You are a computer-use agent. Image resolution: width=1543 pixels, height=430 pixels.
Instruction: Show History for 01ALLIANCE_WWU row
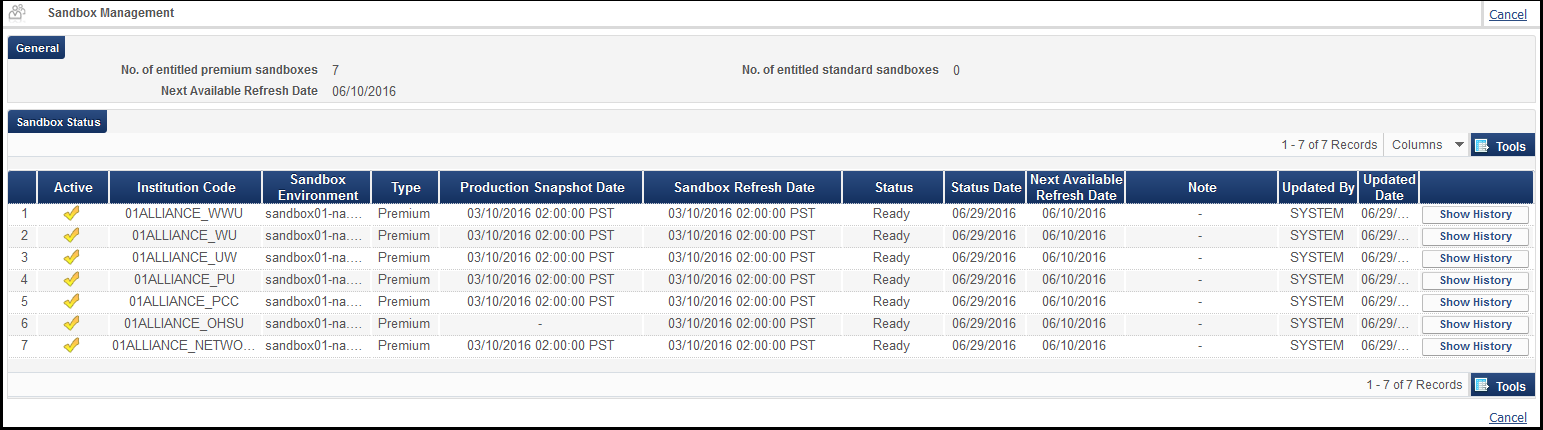pyautogui.click(x=1475, y=214)
